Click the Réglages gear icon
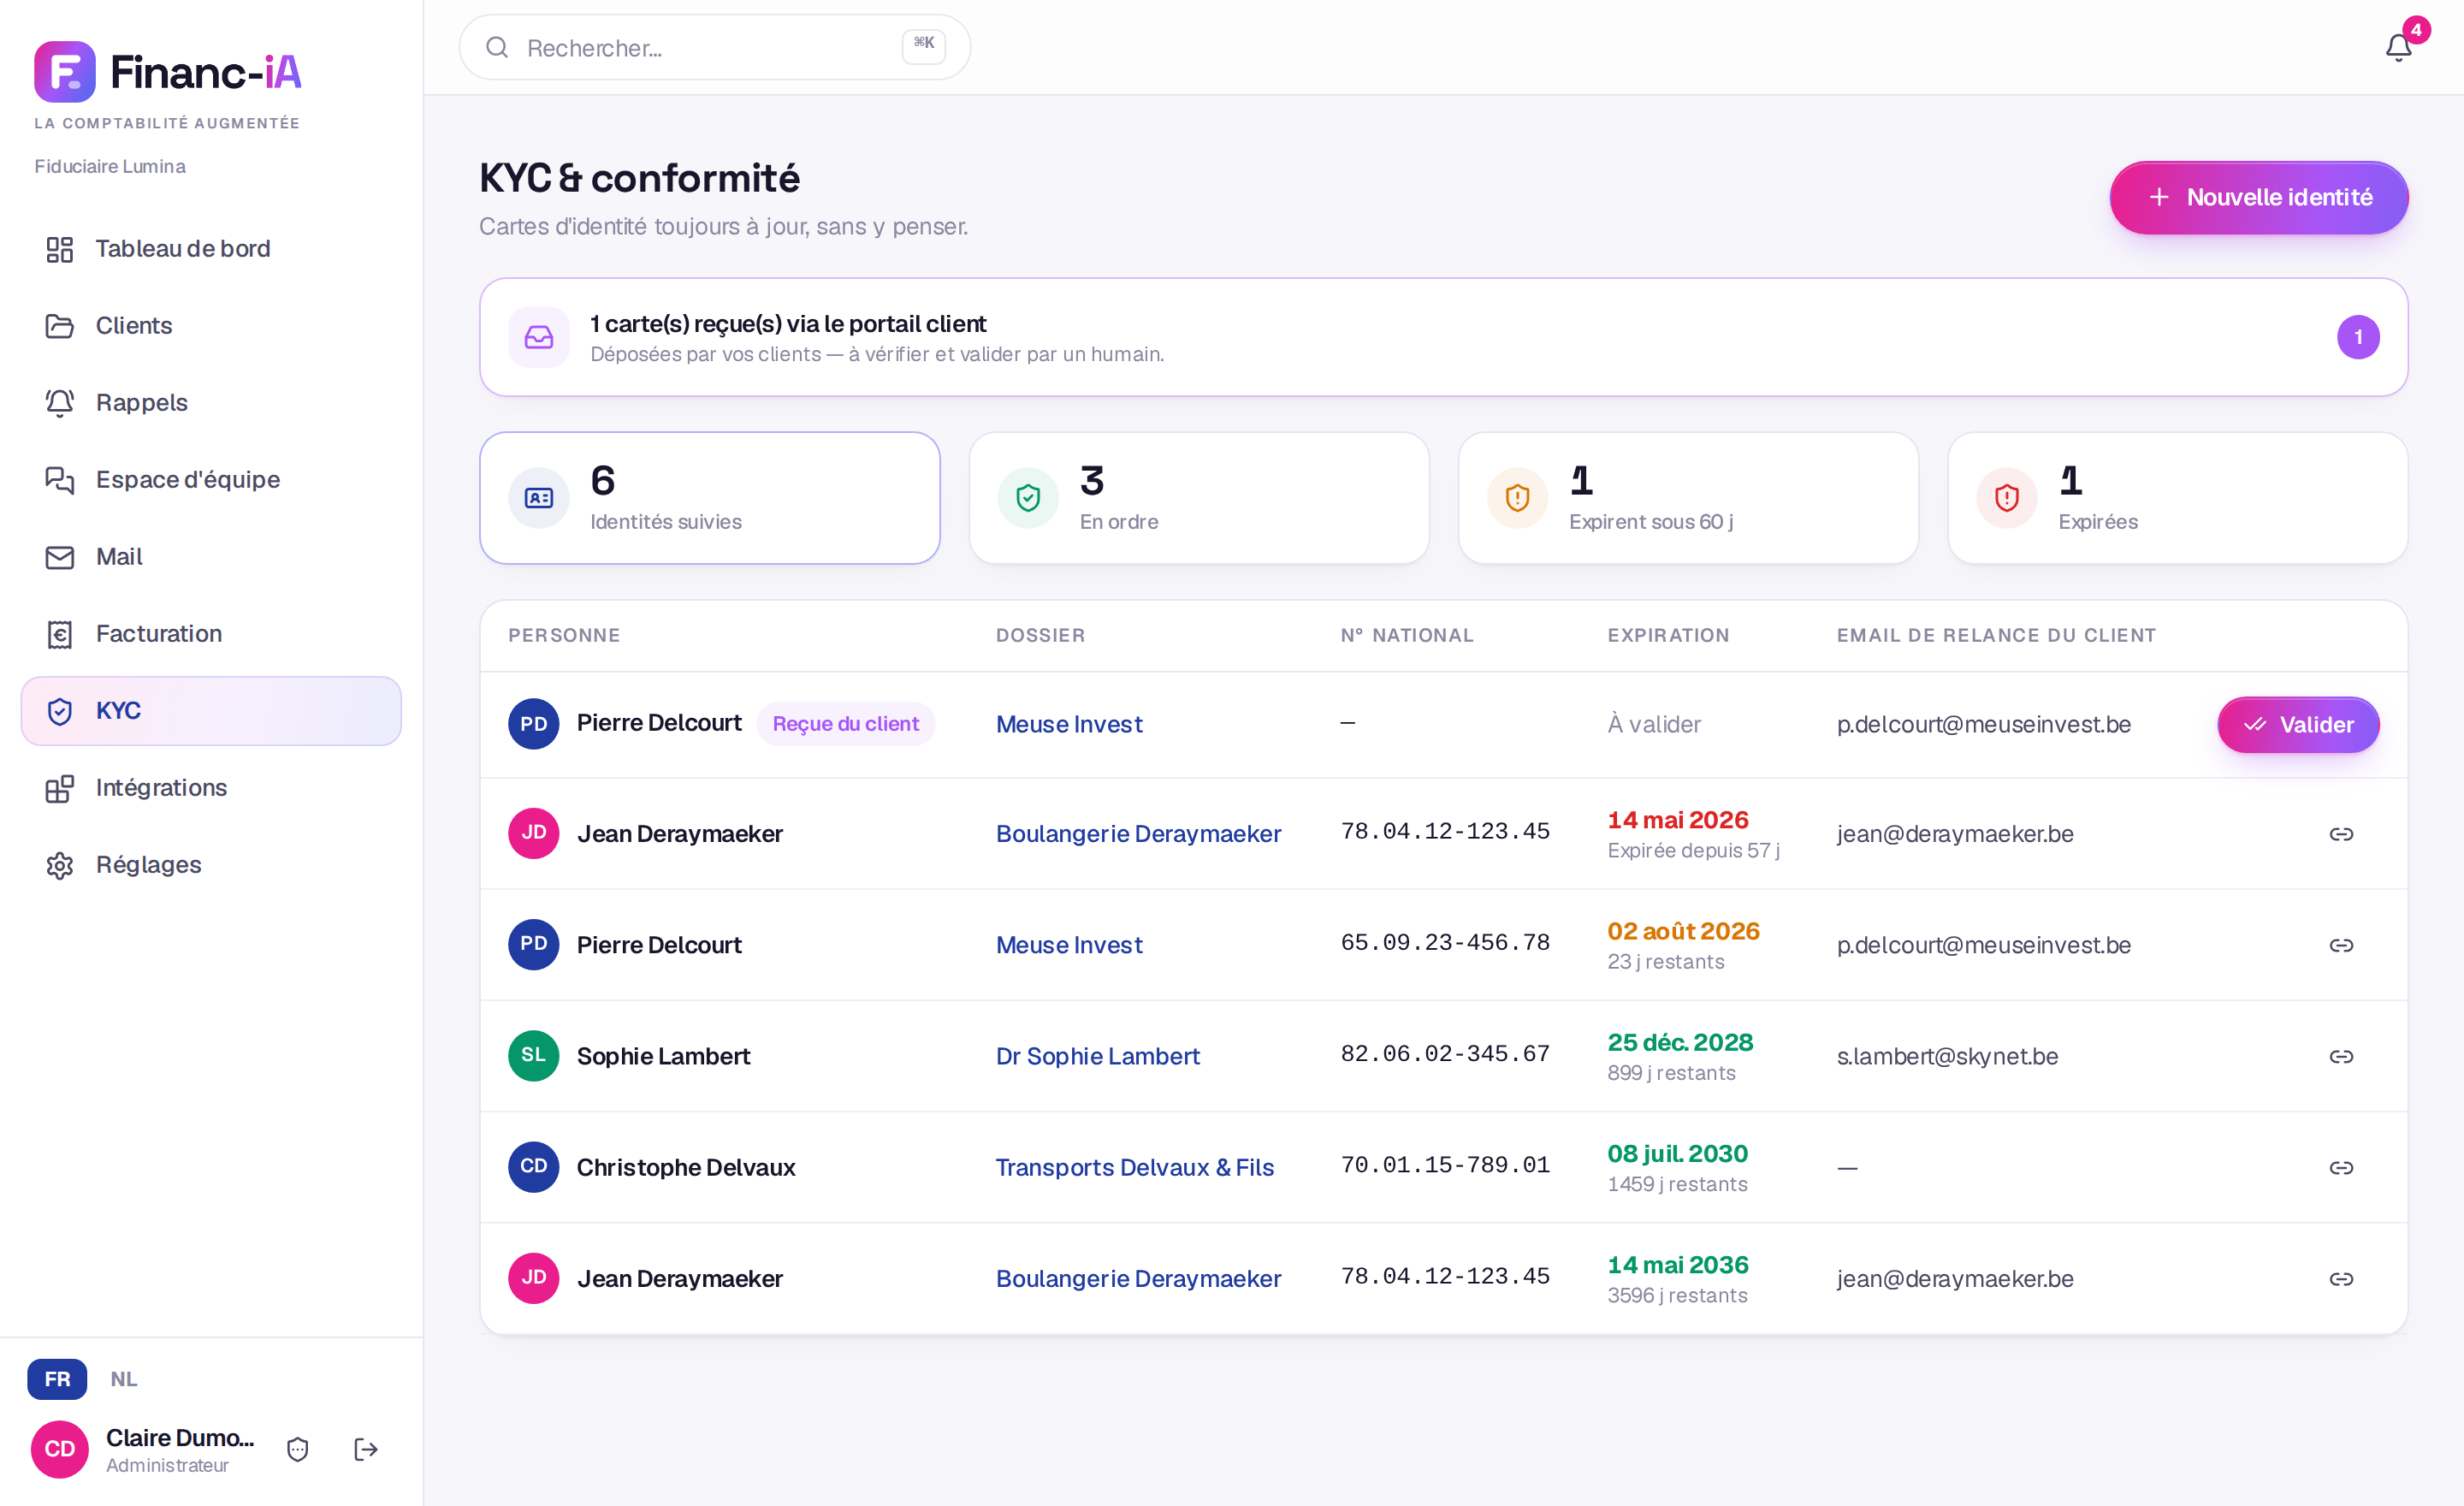Image resolution: width=2464 pixels, height=1506 pixels. click(x=60, y=865)
